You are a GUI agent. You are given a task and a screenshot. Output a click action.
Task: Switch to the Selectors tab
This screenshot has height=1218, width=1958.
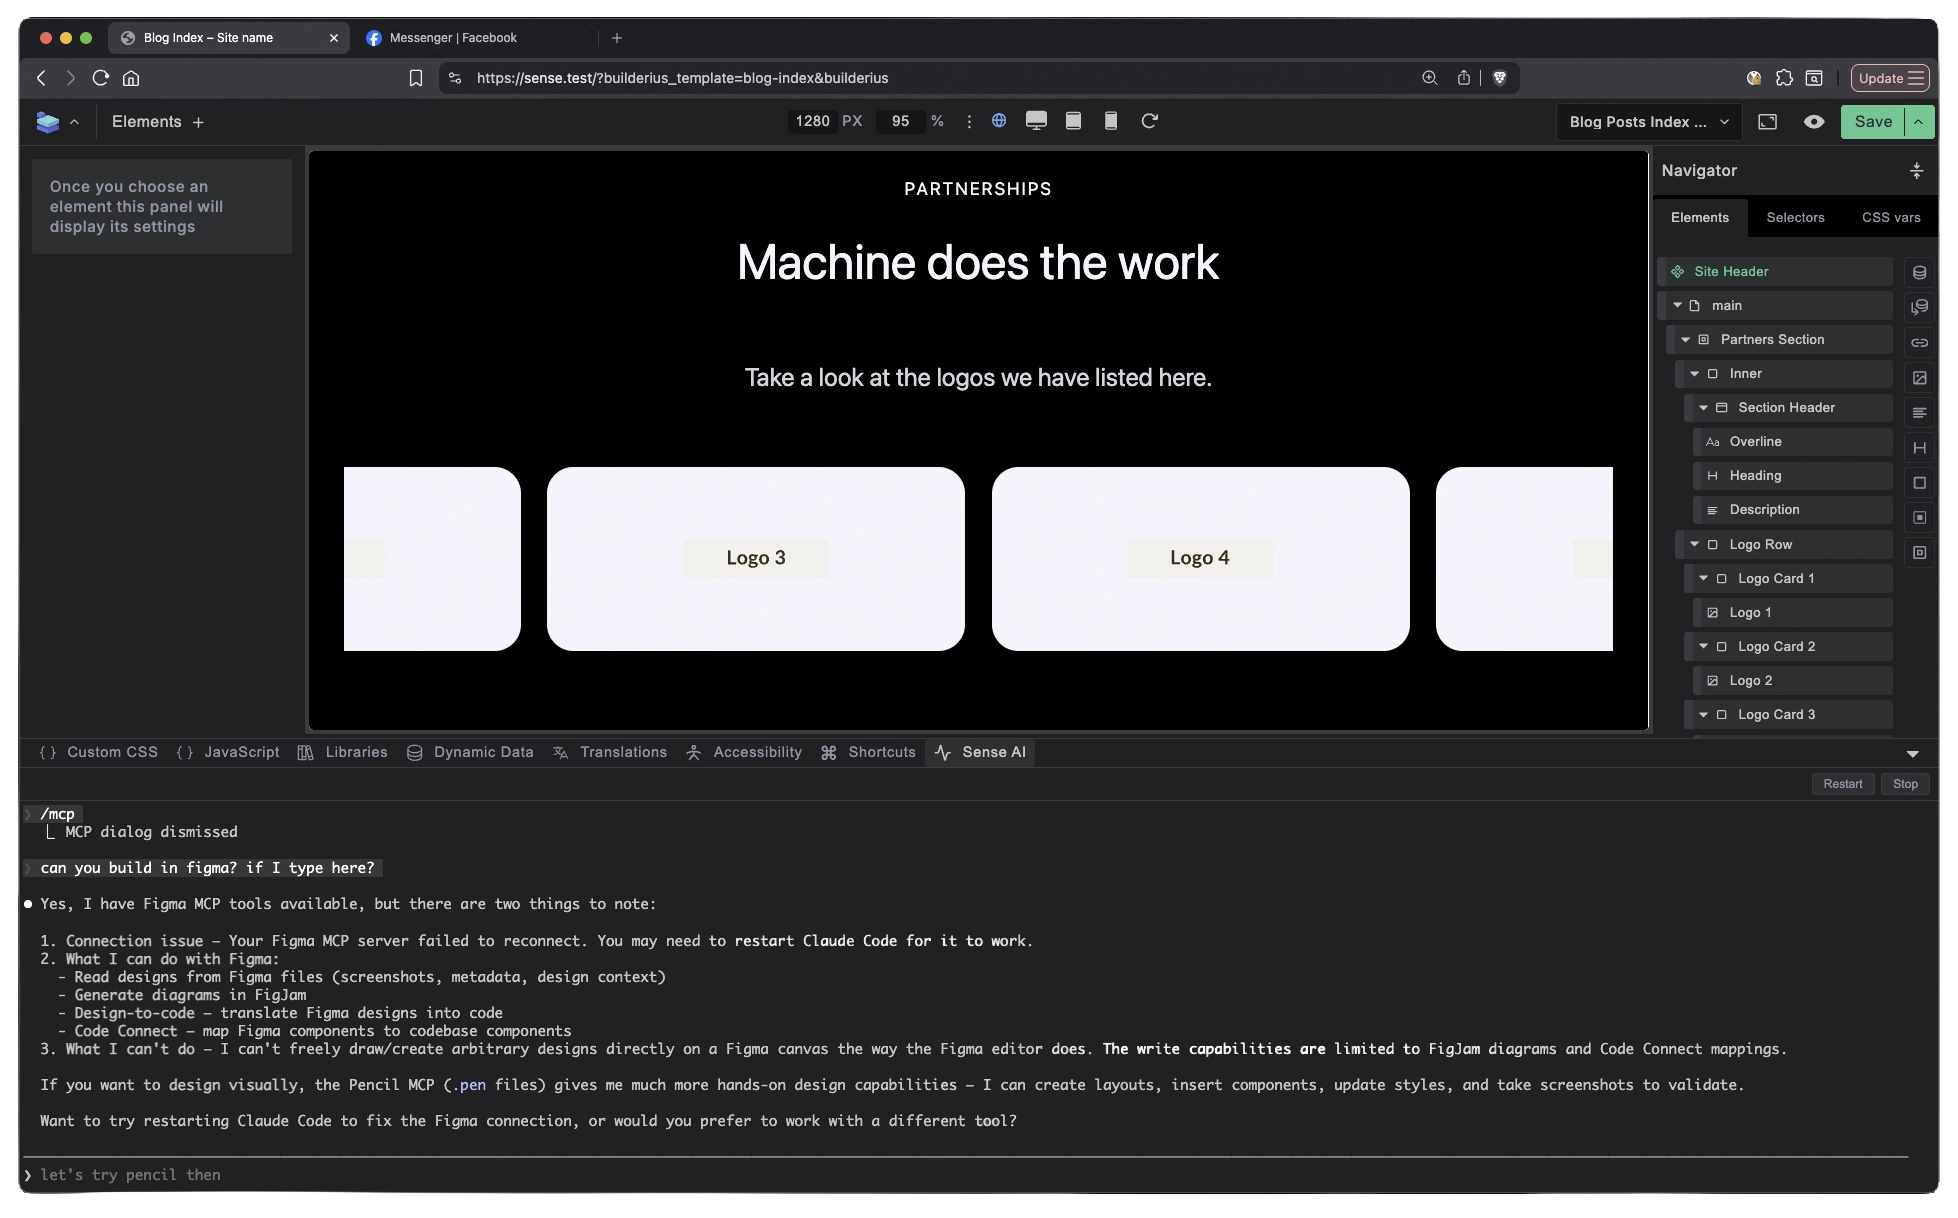pyautogui.click(x=1795, y=217)
